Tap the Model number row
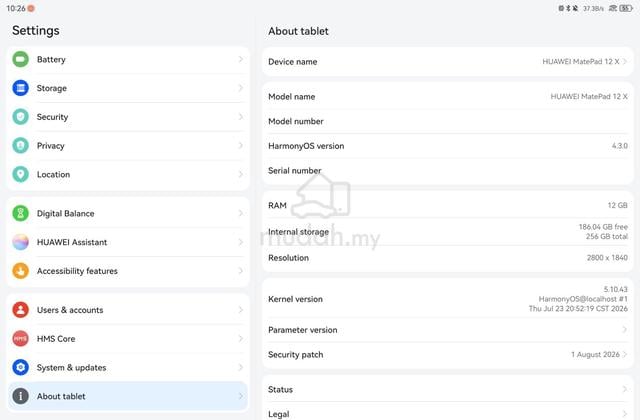 tap(448, 121)
